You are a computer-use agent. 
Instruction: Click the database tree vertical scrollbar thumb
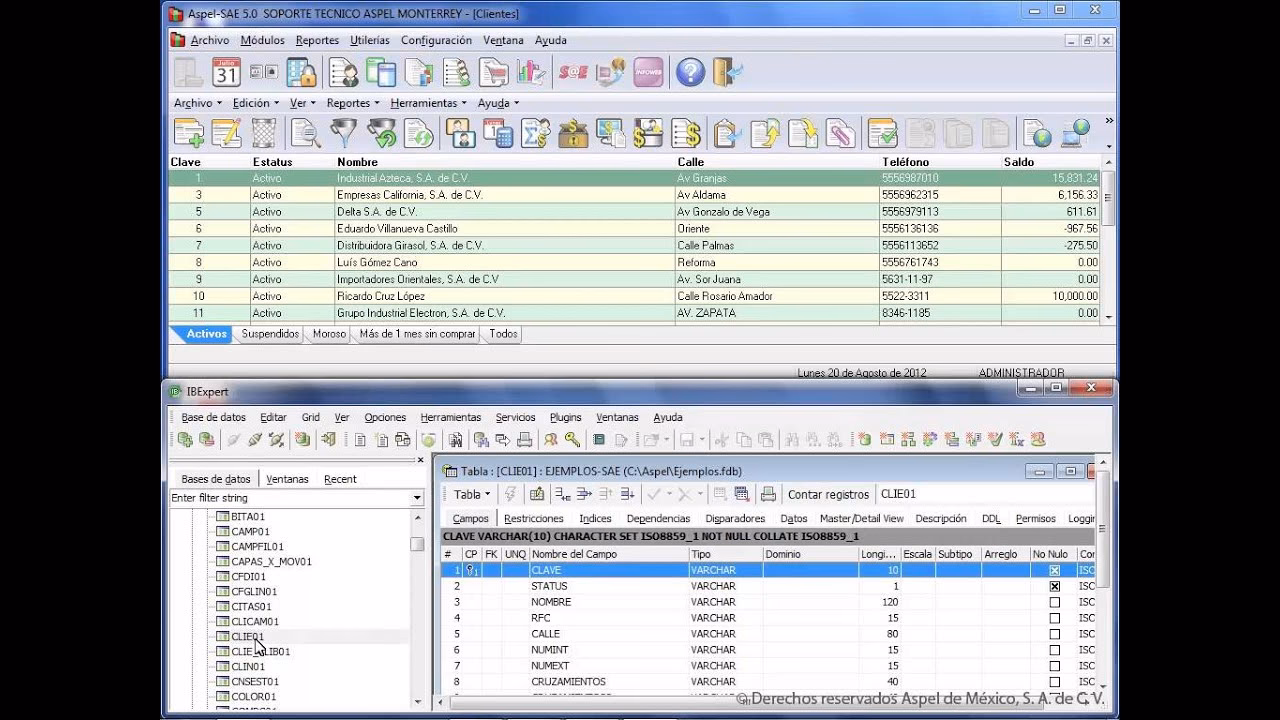pyautogui.click(x=417, y=543)
